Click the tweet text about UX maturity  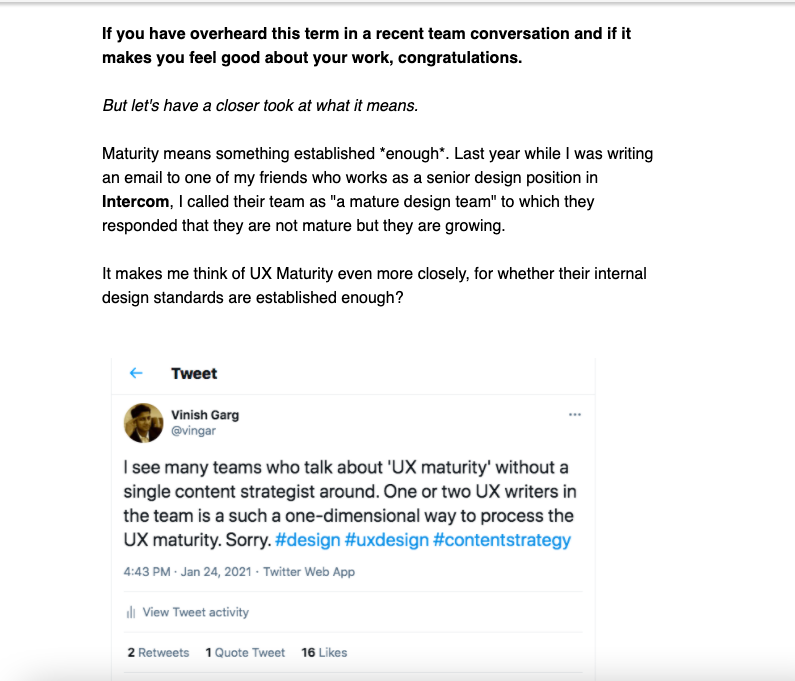pyautogui.click(x=350, y=503)
